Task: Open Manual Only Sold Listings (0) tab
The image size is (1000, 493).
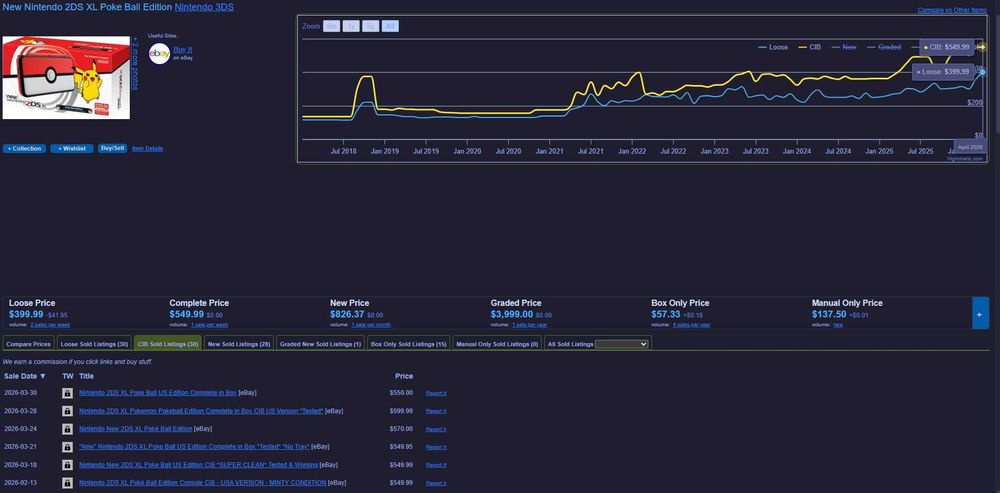Action: point(497,344)
